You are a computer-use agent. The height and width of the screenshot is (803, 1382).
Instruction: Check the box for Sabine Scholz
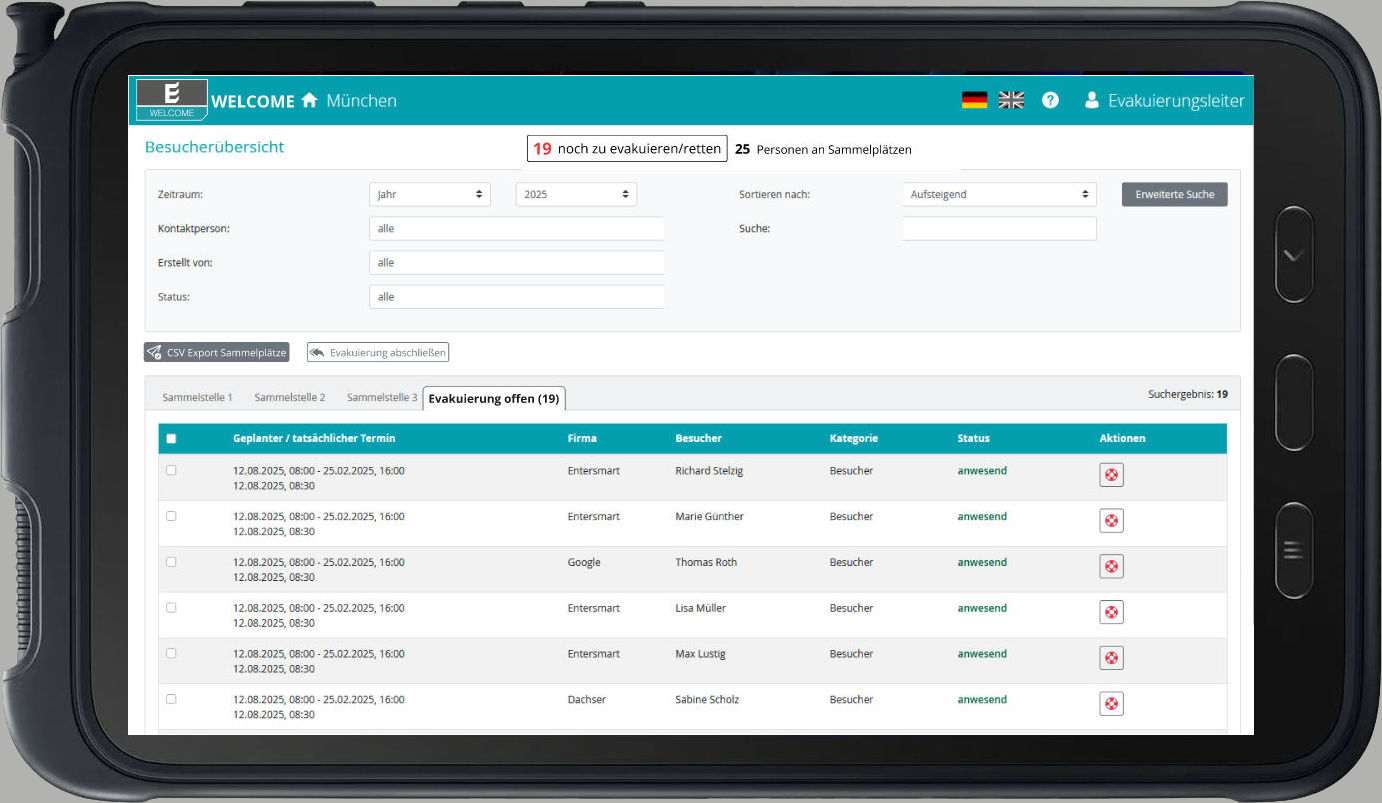coord(171,699)
